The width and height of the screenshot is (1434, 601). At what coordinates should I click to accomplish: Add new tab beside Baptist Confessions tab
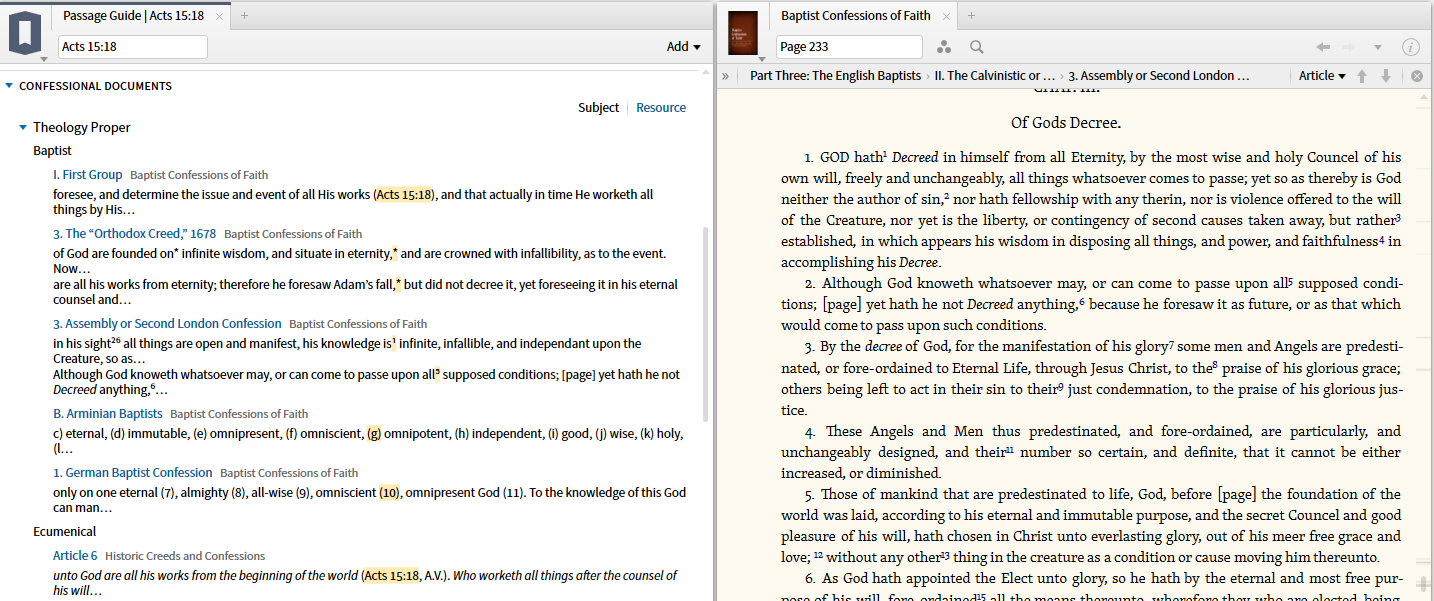point(971,15)
